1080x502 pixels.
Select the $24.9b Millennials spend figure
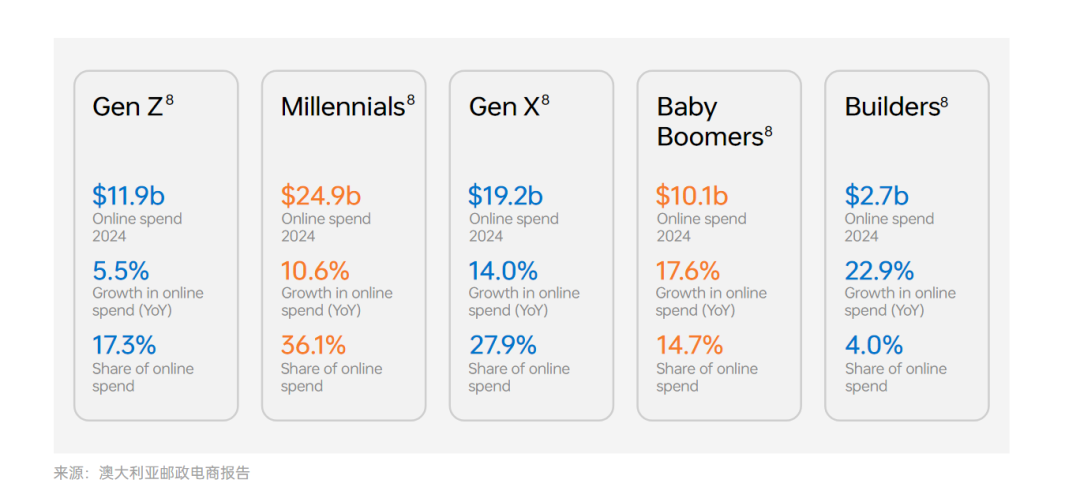pos(320,196)
